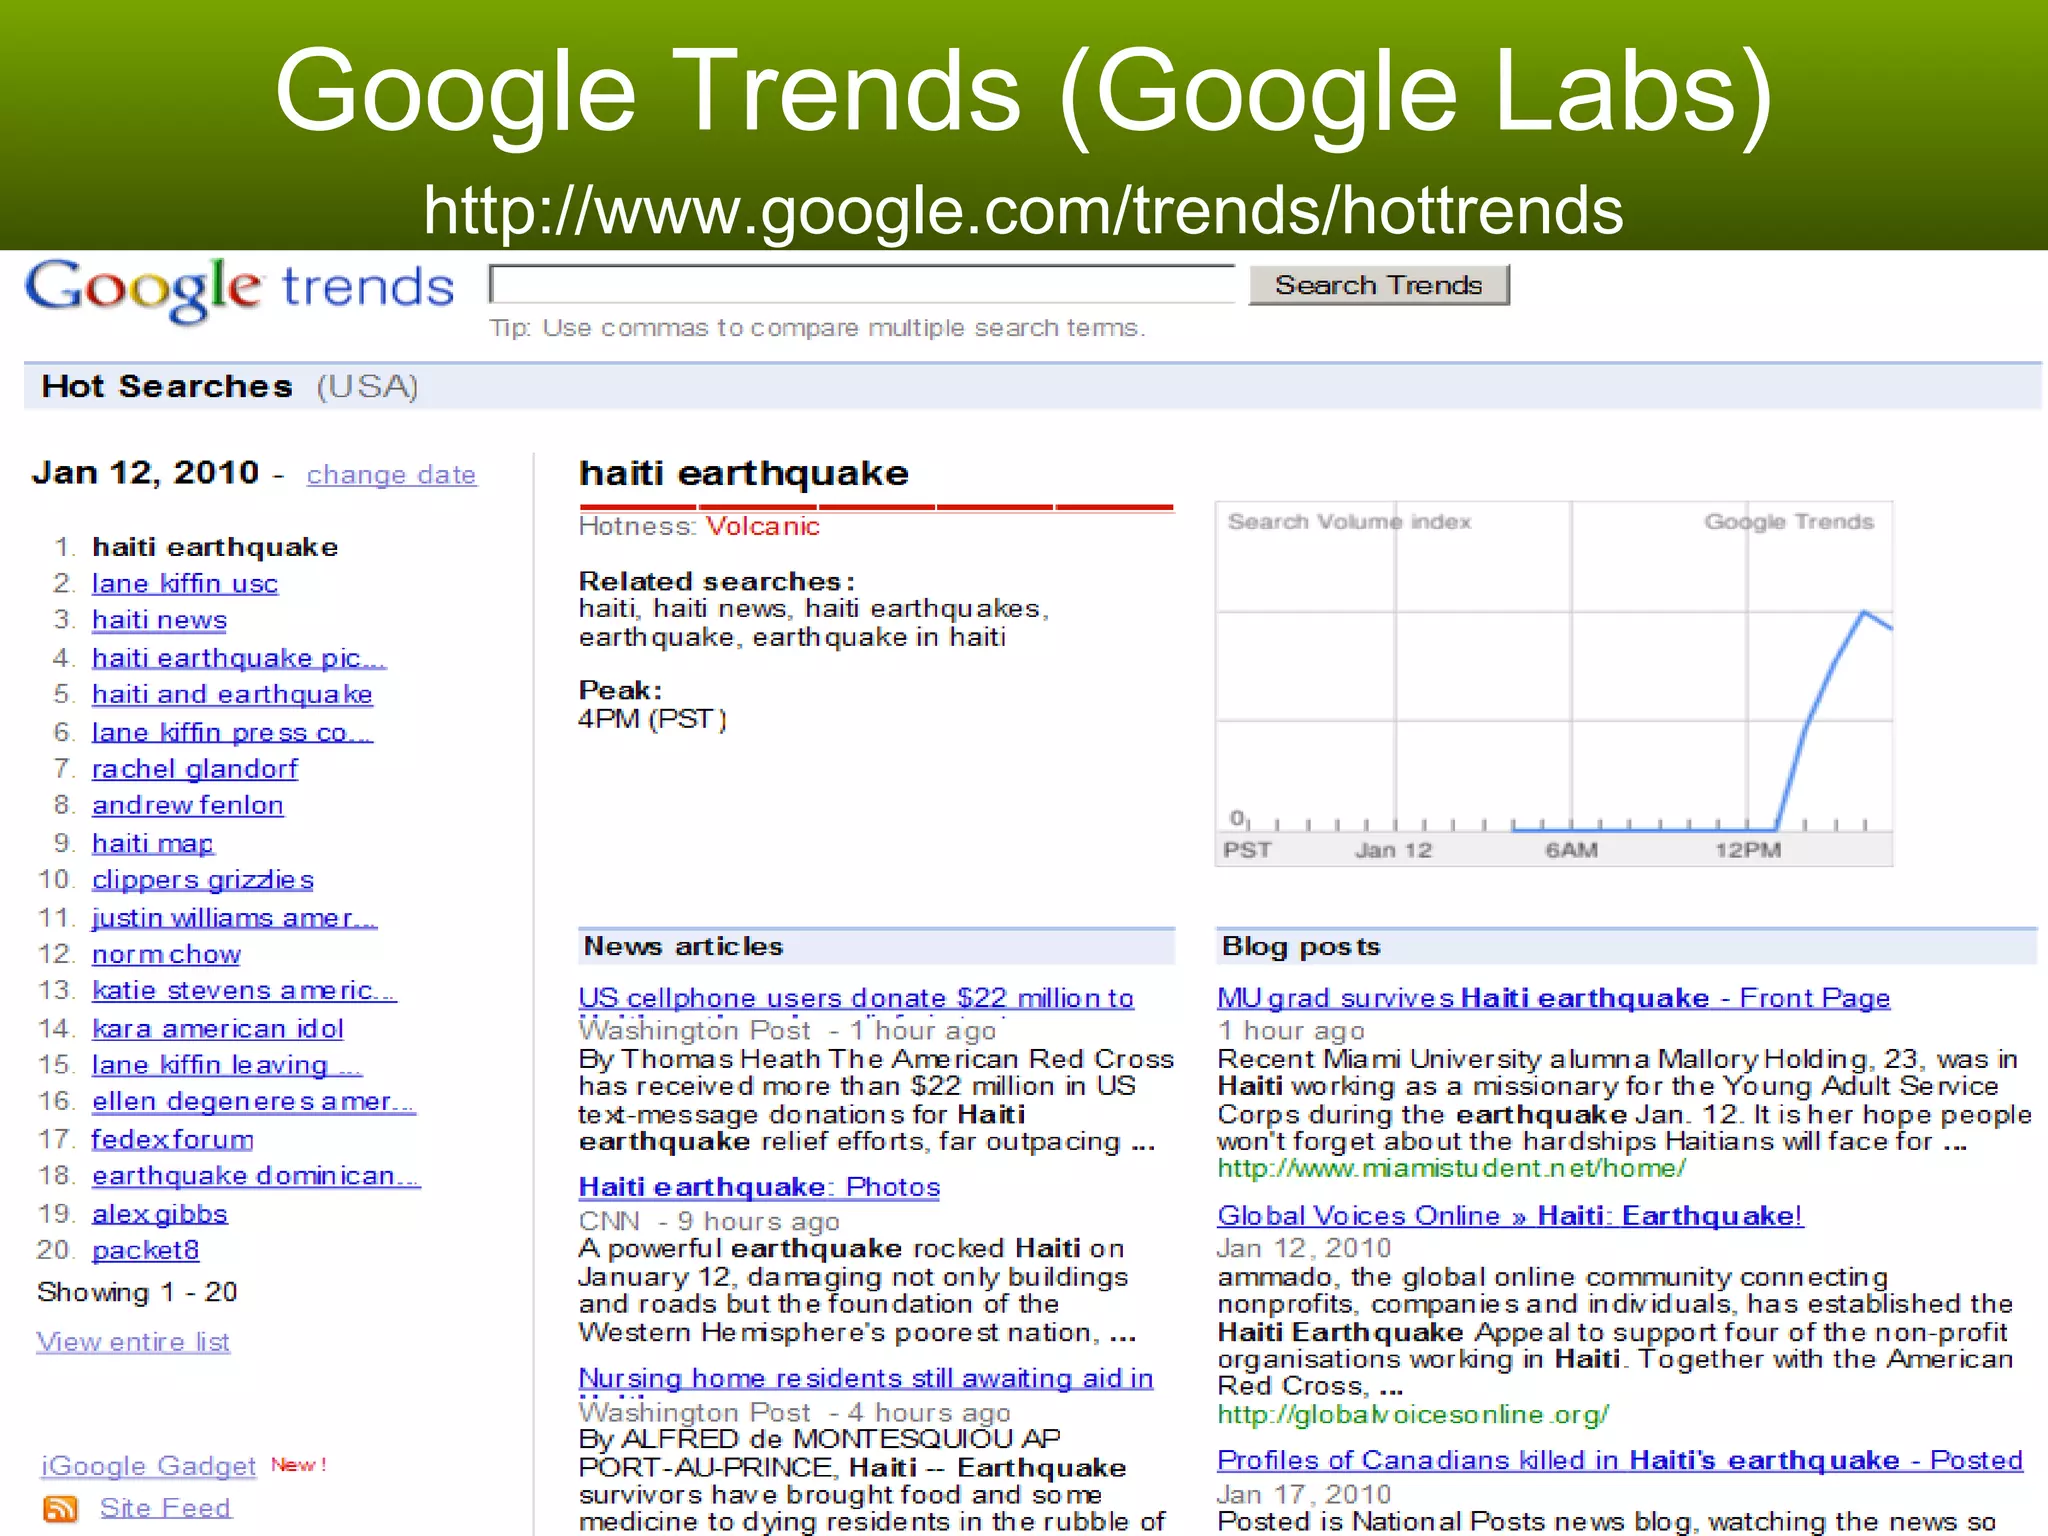The height and width of the screenshot is (1536, 2048).
Task: Click the Search Volume index chart
Action: 1554,684
